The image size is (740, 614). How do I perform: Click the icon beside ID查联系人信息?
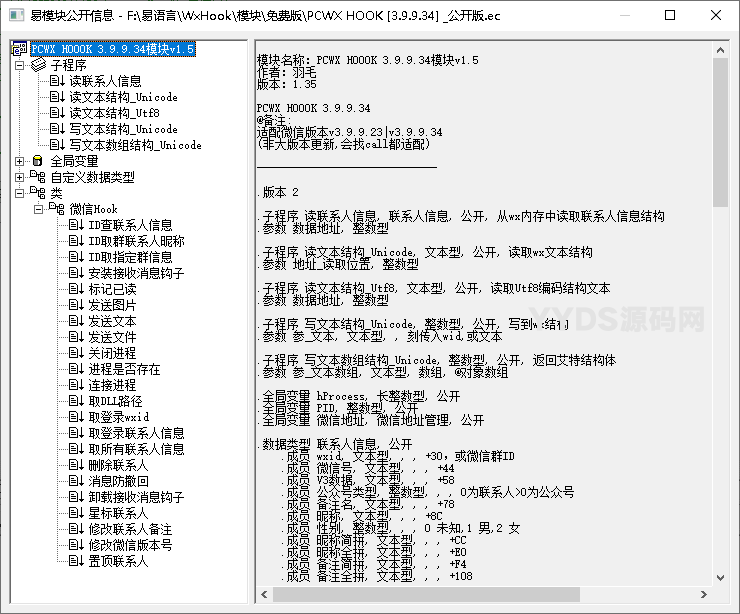click(x=76, y=225)
